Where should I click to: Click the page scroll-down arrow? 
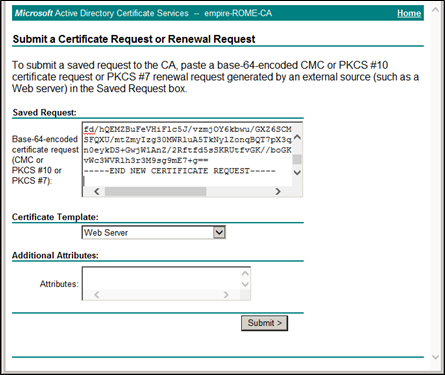(x=435, y=357)
